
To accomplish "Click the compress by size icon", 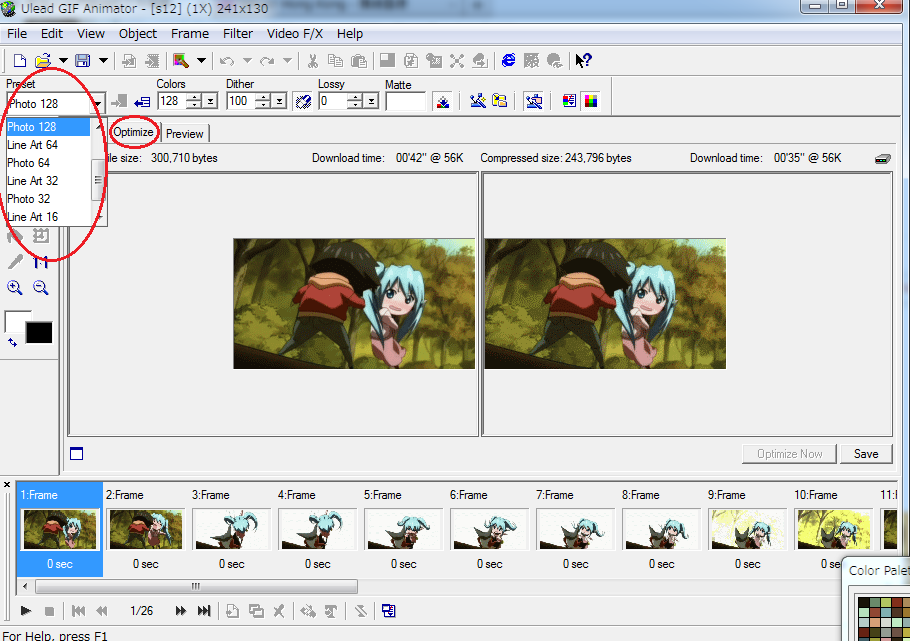I will tap(500, 102).
